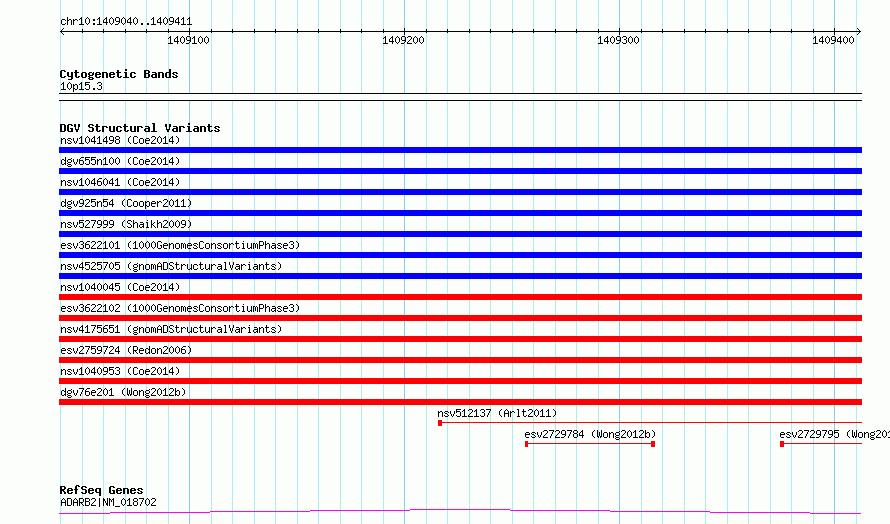
Task: Open nsv1040045 (Coe2014) variant label
Action: click(120, 287)
